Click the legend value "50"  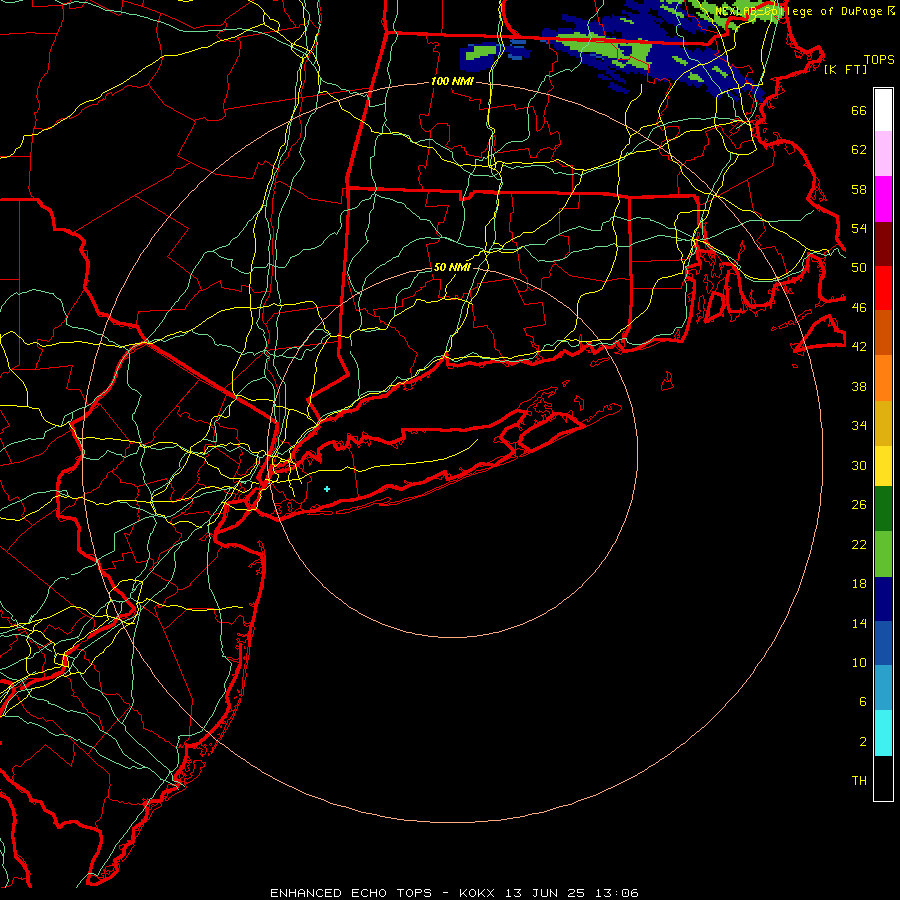859,267
